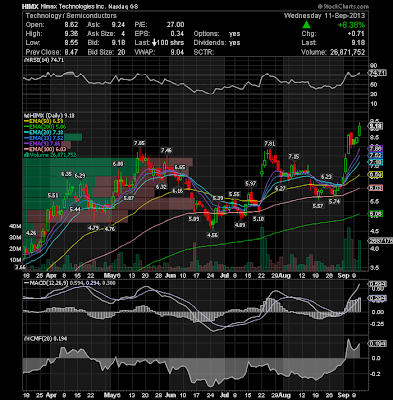This screenshot has width=393, height=400.
Task: Click the +8.38% percent change value
Action: (x=351, y=25)
